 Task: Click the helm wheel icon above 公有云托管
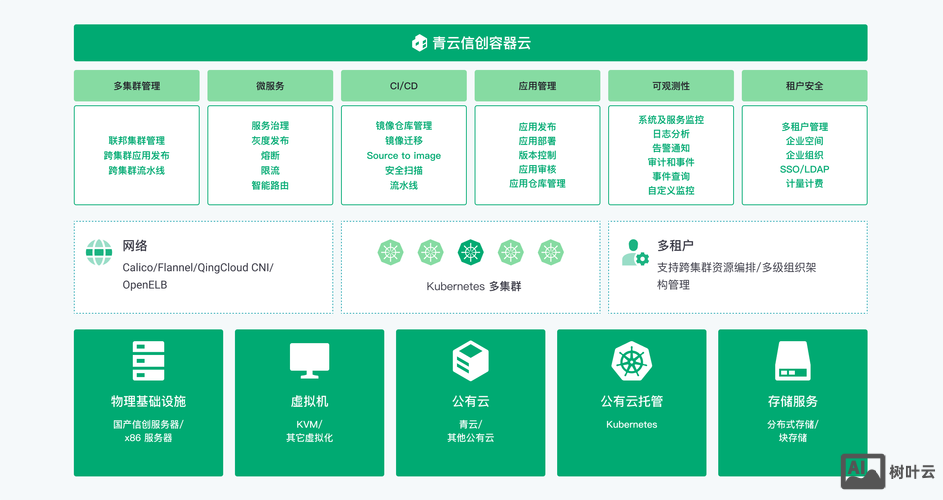pos(631,361)
